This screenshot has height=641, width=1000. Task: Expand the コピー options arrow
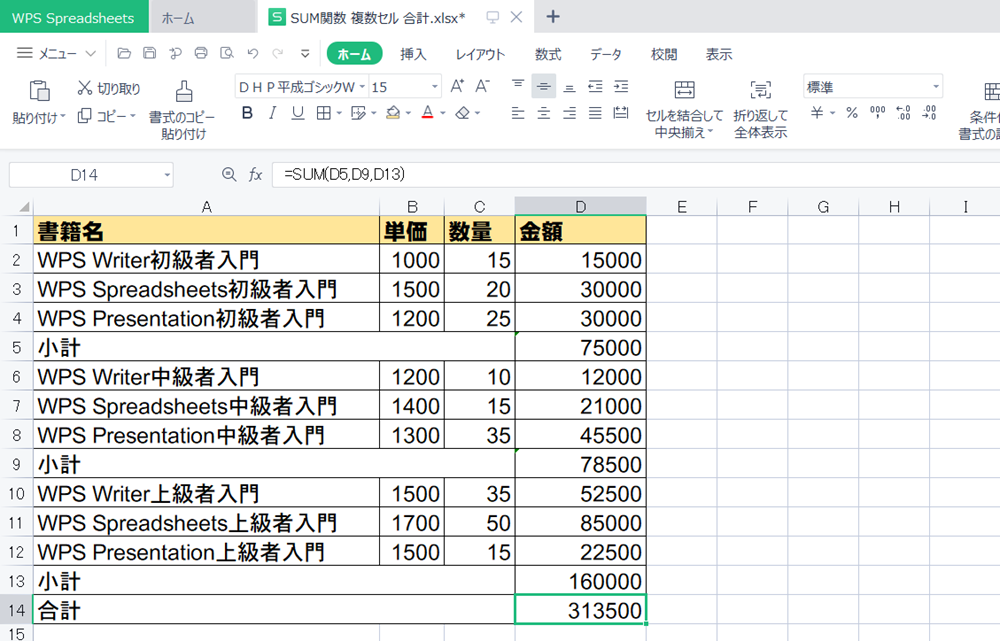click(133, 116)
